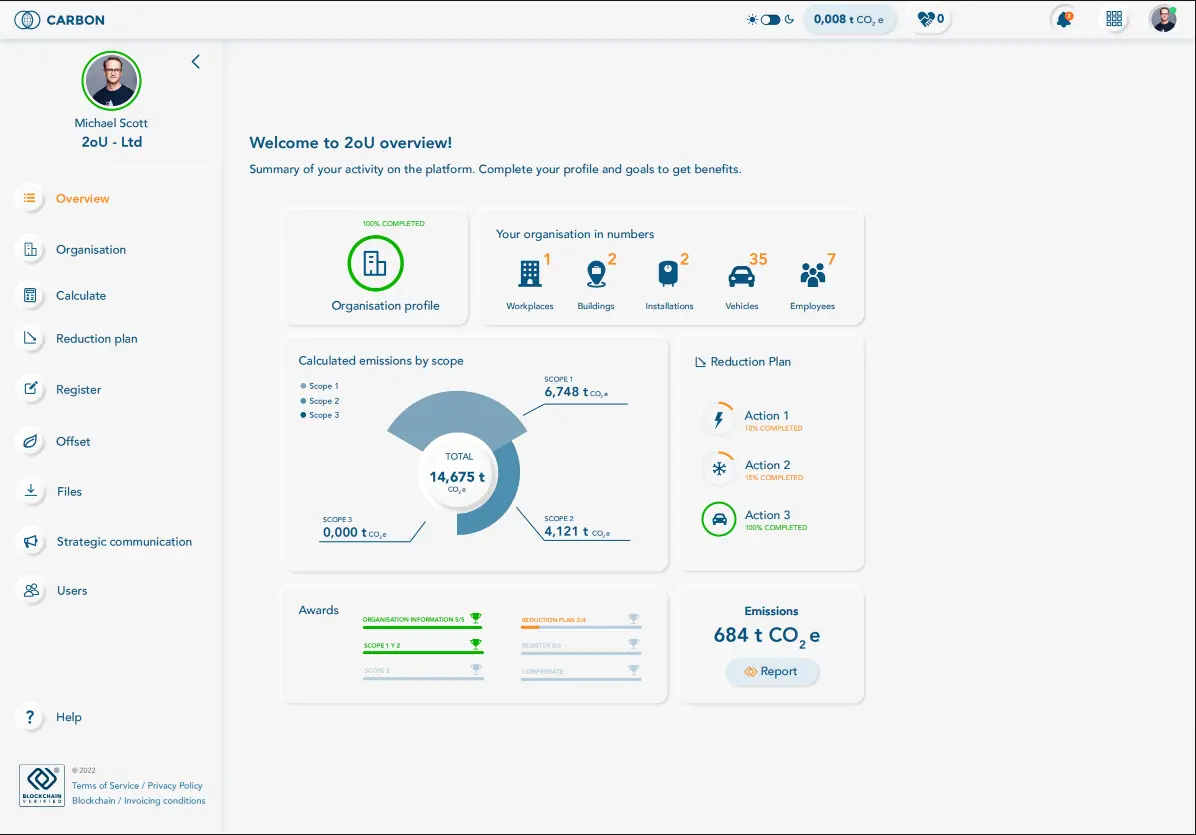Toggle Scope 3 legend item
Viewport: 1196px width, 835px height.
[320, 415]
